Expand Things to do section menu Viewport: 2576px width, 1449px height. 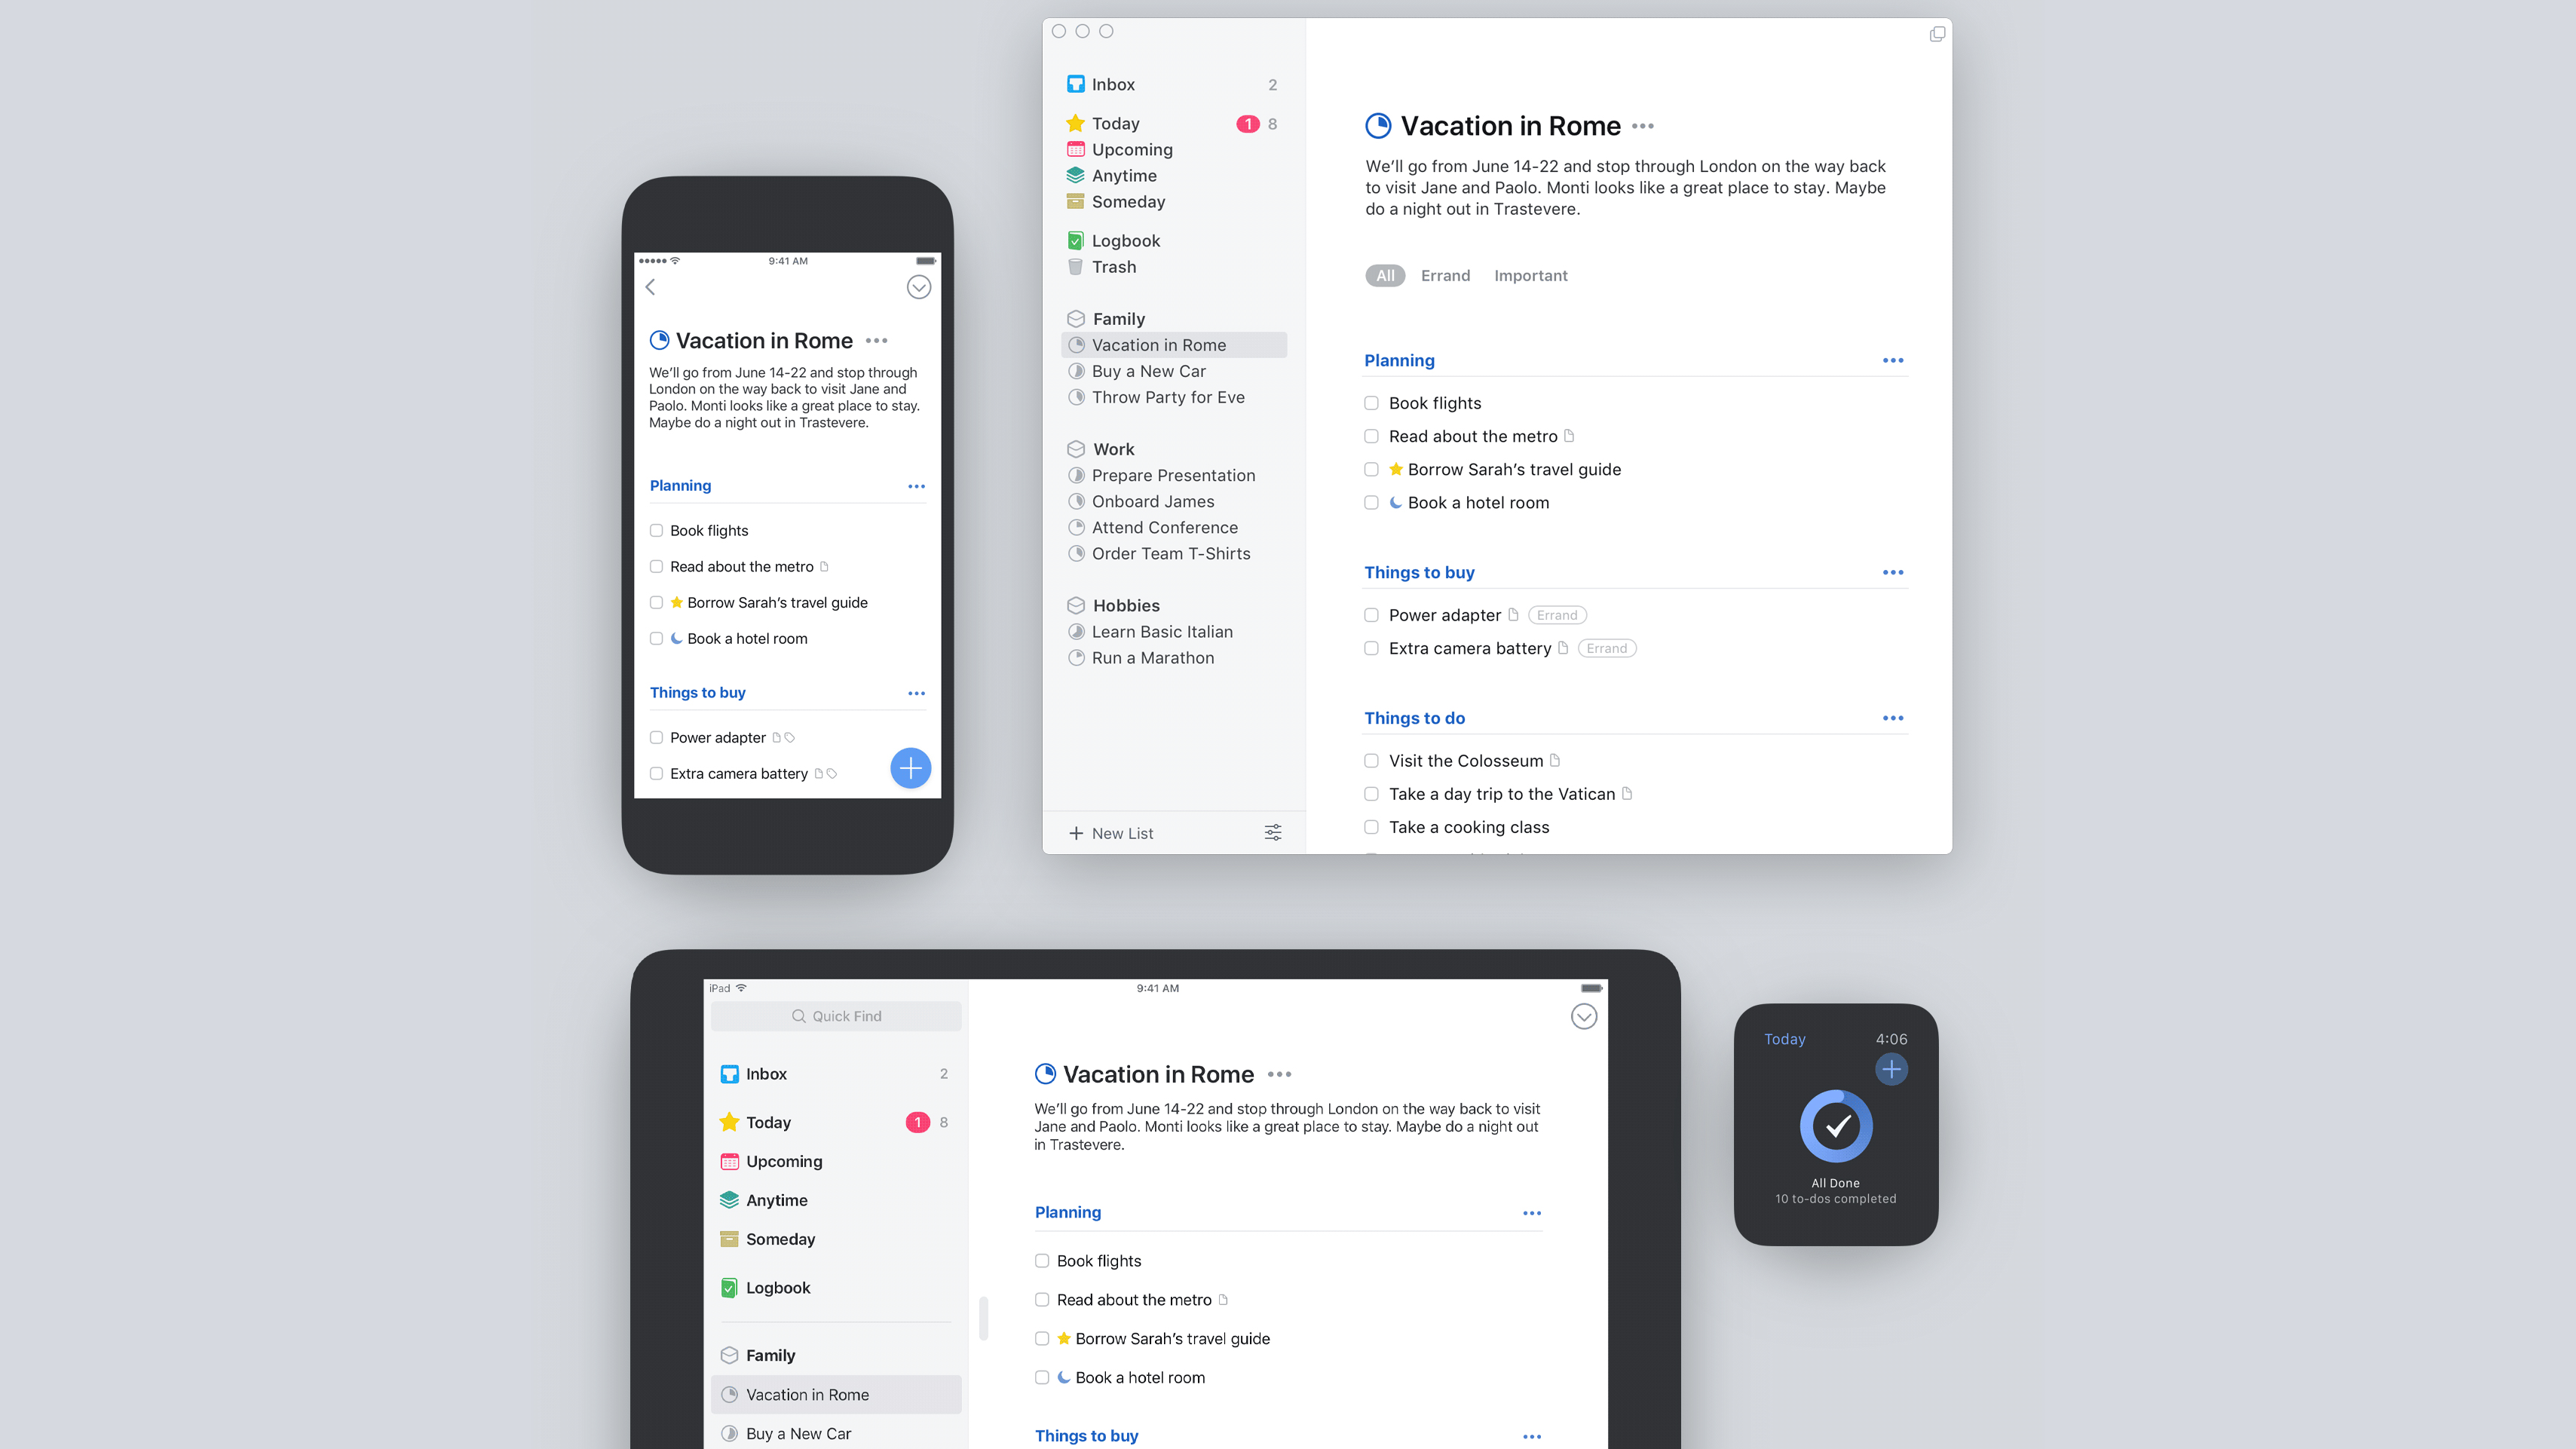tap(1893, 716)
